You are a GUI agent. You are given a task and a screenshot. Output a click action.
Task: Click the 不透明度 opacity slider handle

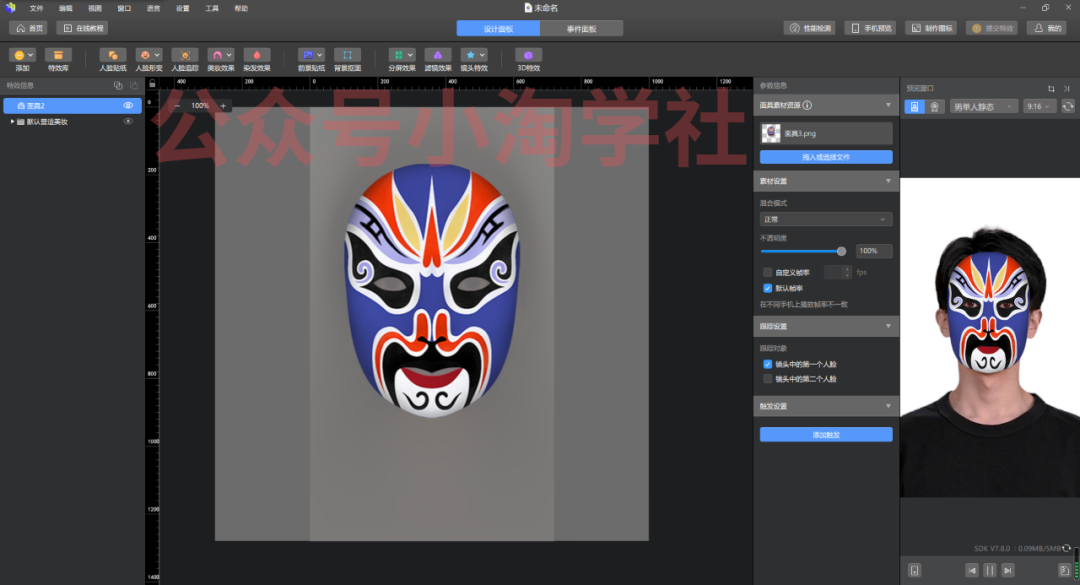pyautogui.click(x=841, y=251)
